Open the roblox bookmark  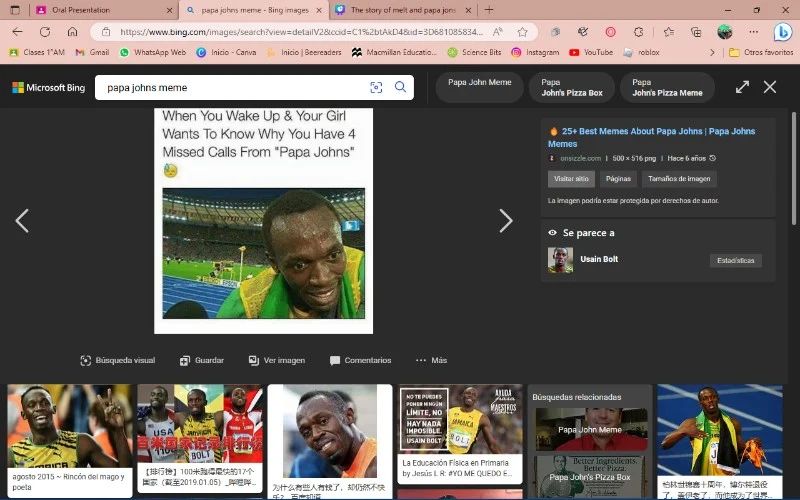pyautogui.click(x=641, y=52)
